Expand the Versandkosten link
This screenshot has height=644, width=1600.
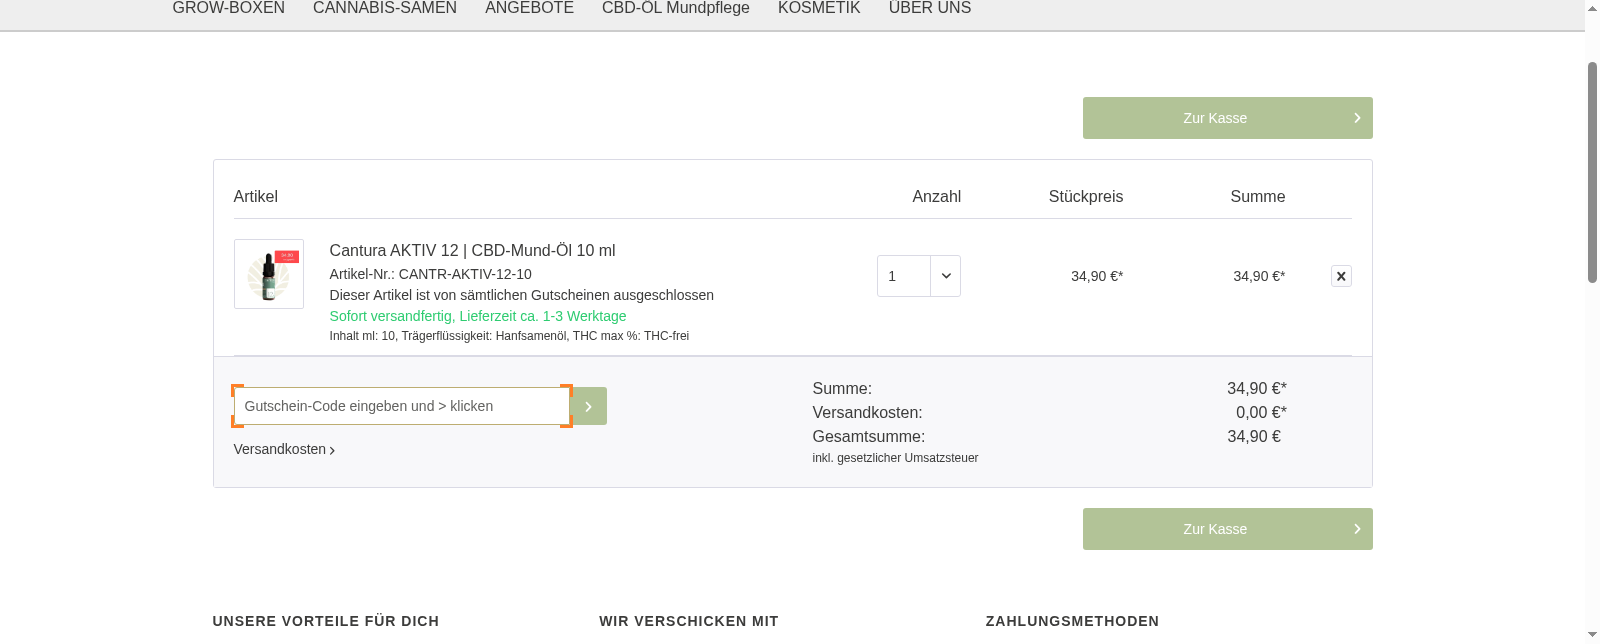tap(284, 450)
